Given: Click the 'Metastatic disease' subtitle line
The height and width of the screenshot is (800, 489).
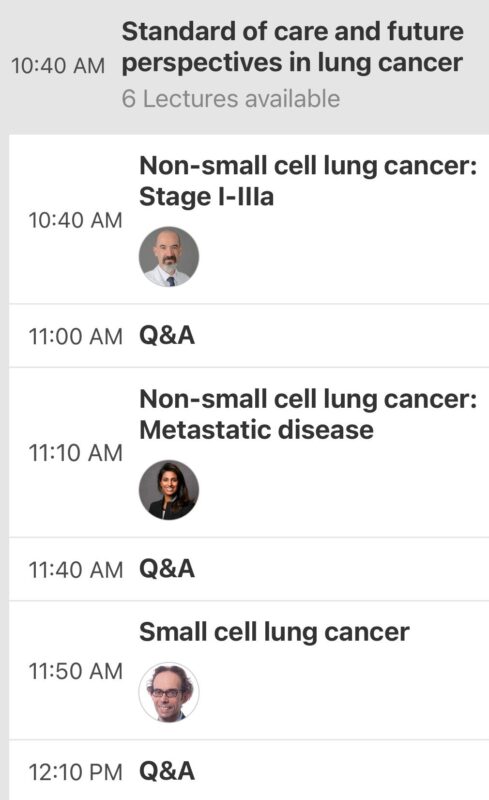Looking at the screenshot, I should (x=256, y=430).
